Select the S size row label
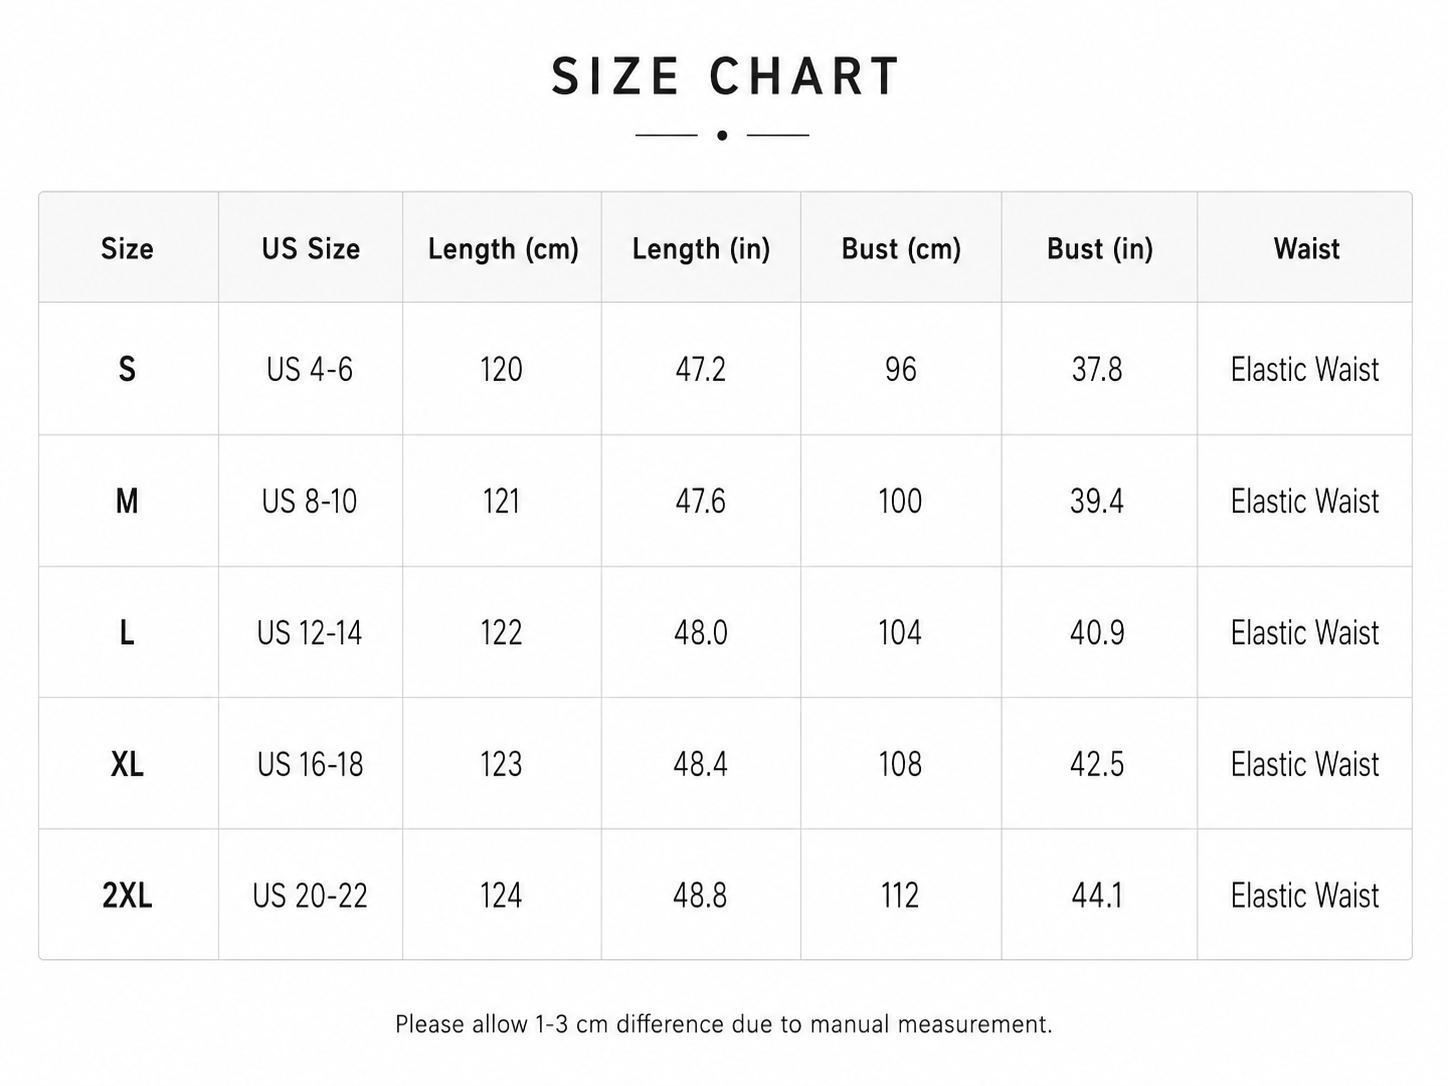Image resolution: width=1448 pixels, height=1086 pixels. click(x=127, y=369)
